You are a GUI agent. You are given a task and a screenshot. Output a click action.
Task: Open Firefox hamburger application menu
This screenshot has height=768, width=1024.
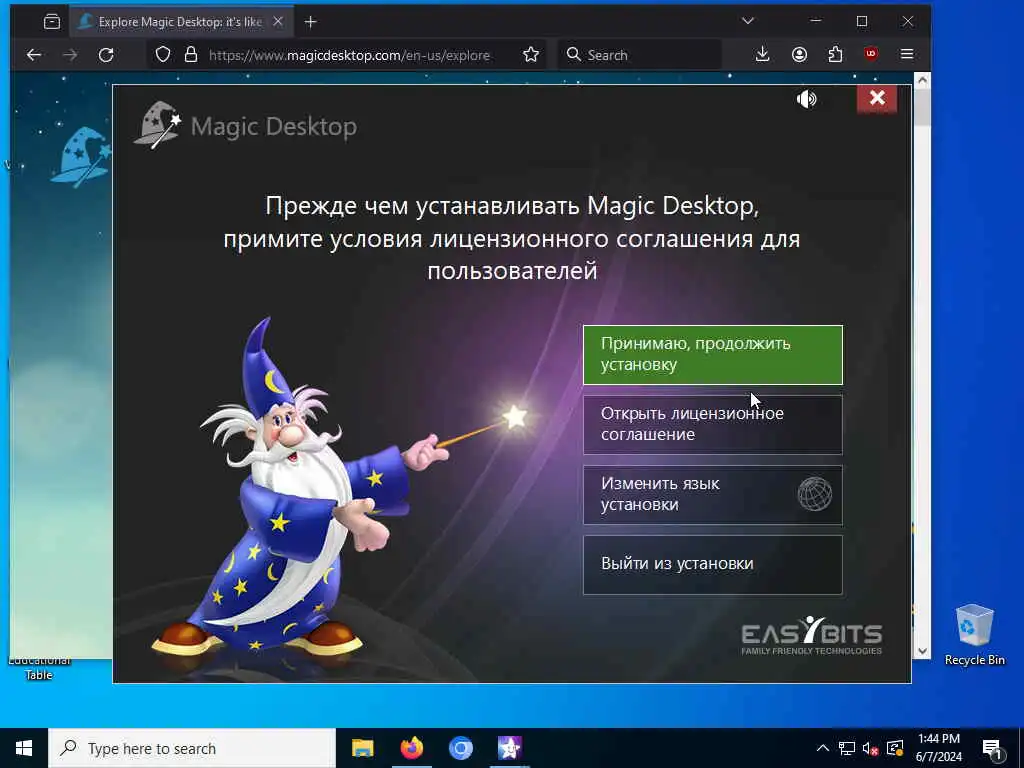click(907, 55)
